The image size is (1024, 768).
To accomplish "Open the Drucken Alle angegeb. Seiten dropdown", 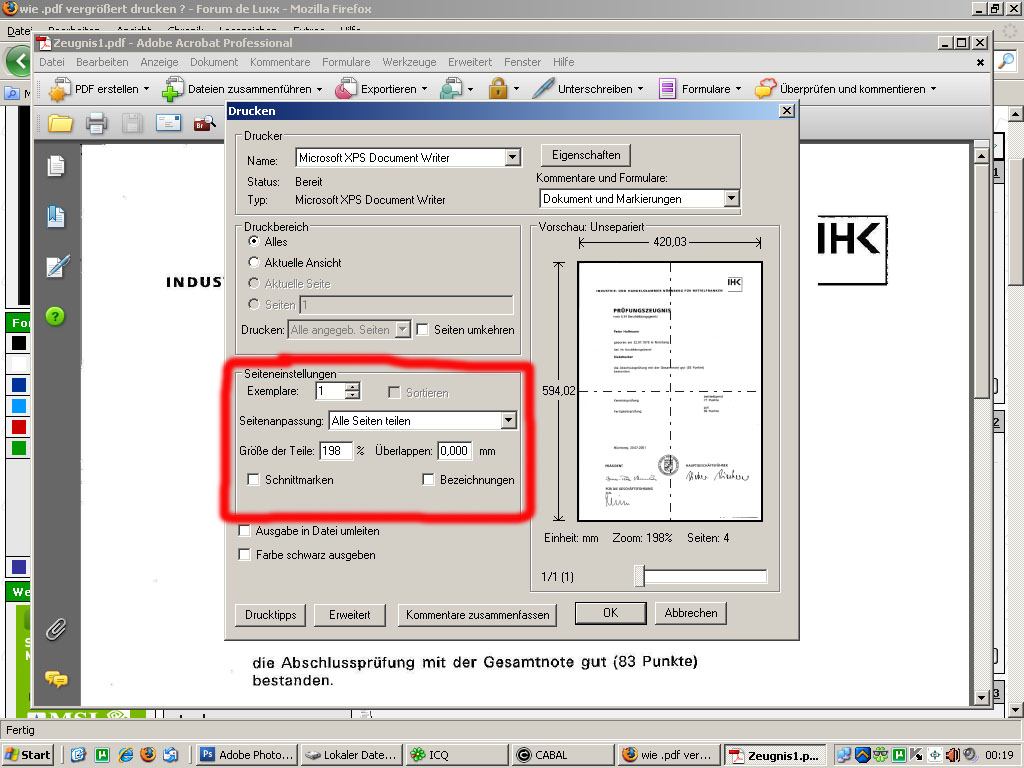I will pos(403,330).
